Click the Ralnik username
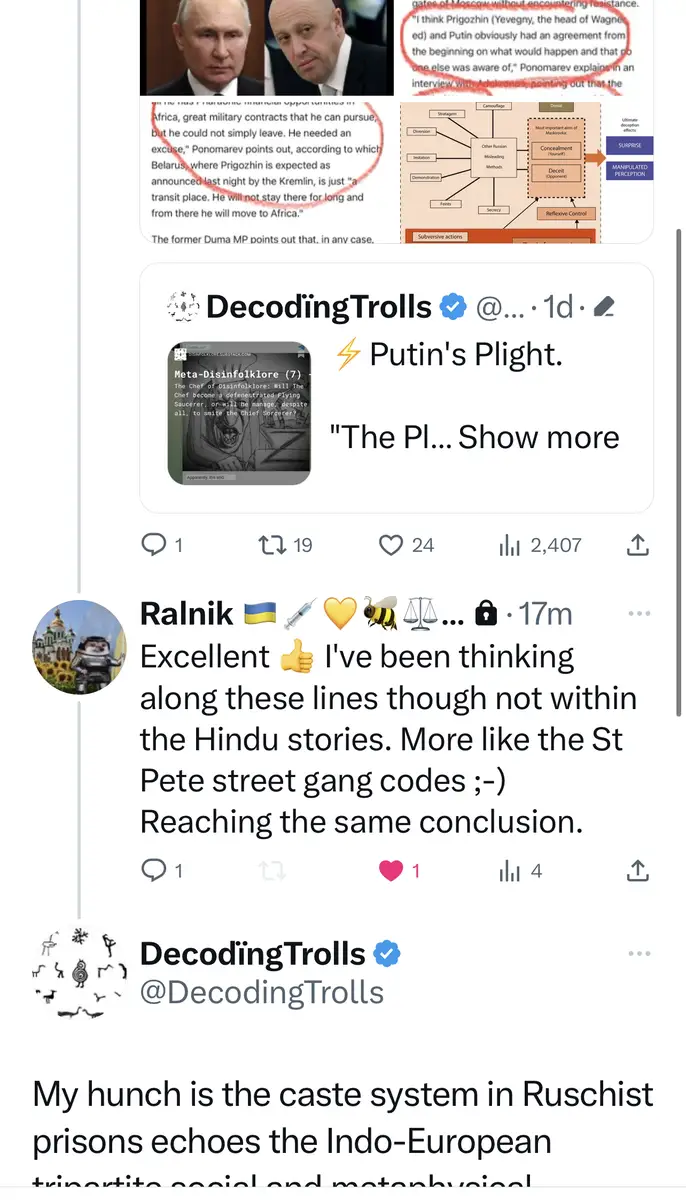Image resolution: width=686 pixels, height=1200 pixels. click(x=186, y=613)
